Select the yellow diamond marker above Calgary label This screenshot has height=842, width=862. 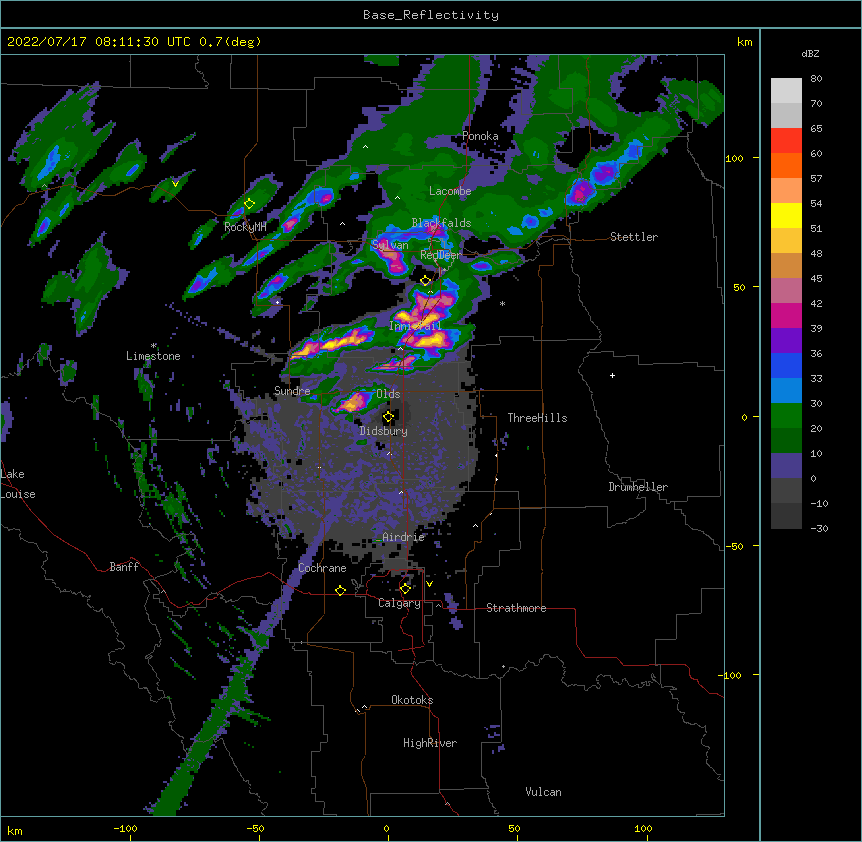[405, 589]
